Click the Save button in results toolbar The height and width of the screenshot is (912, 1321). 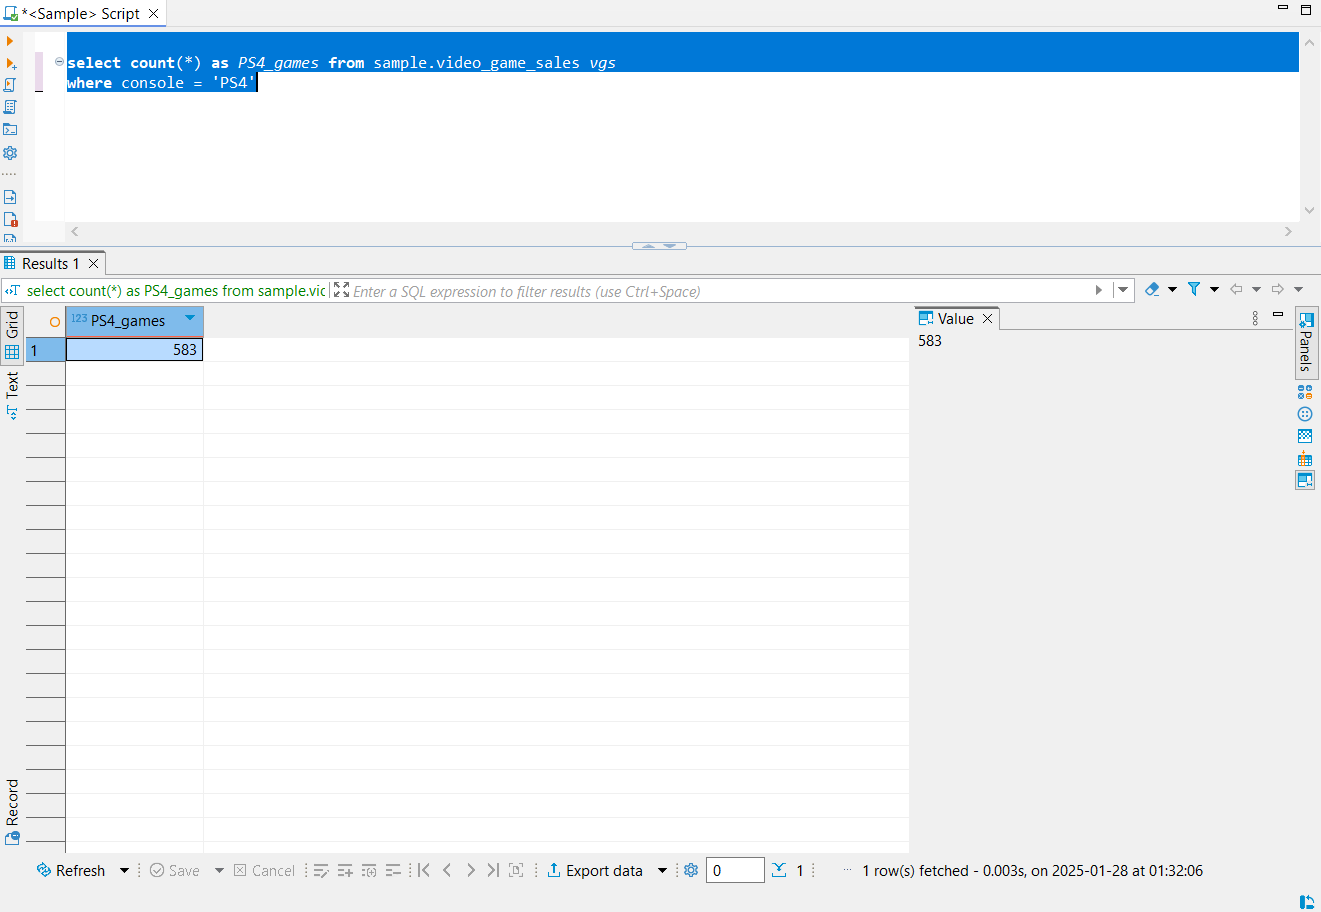(175, 871)
